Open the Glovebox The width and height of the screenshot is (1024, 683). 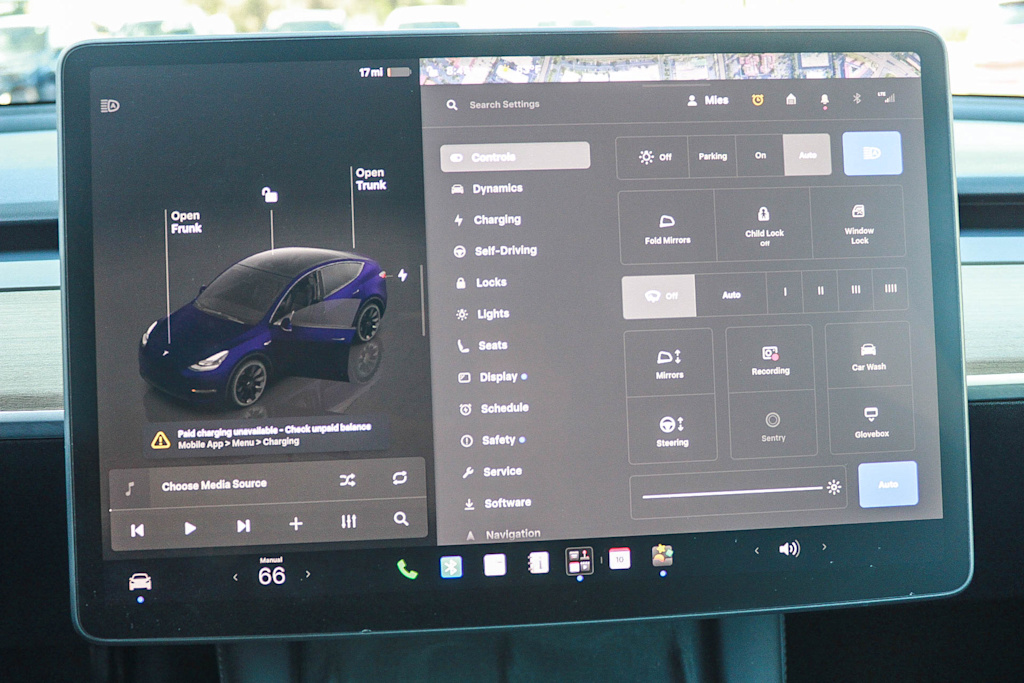[x=872, y=422]
